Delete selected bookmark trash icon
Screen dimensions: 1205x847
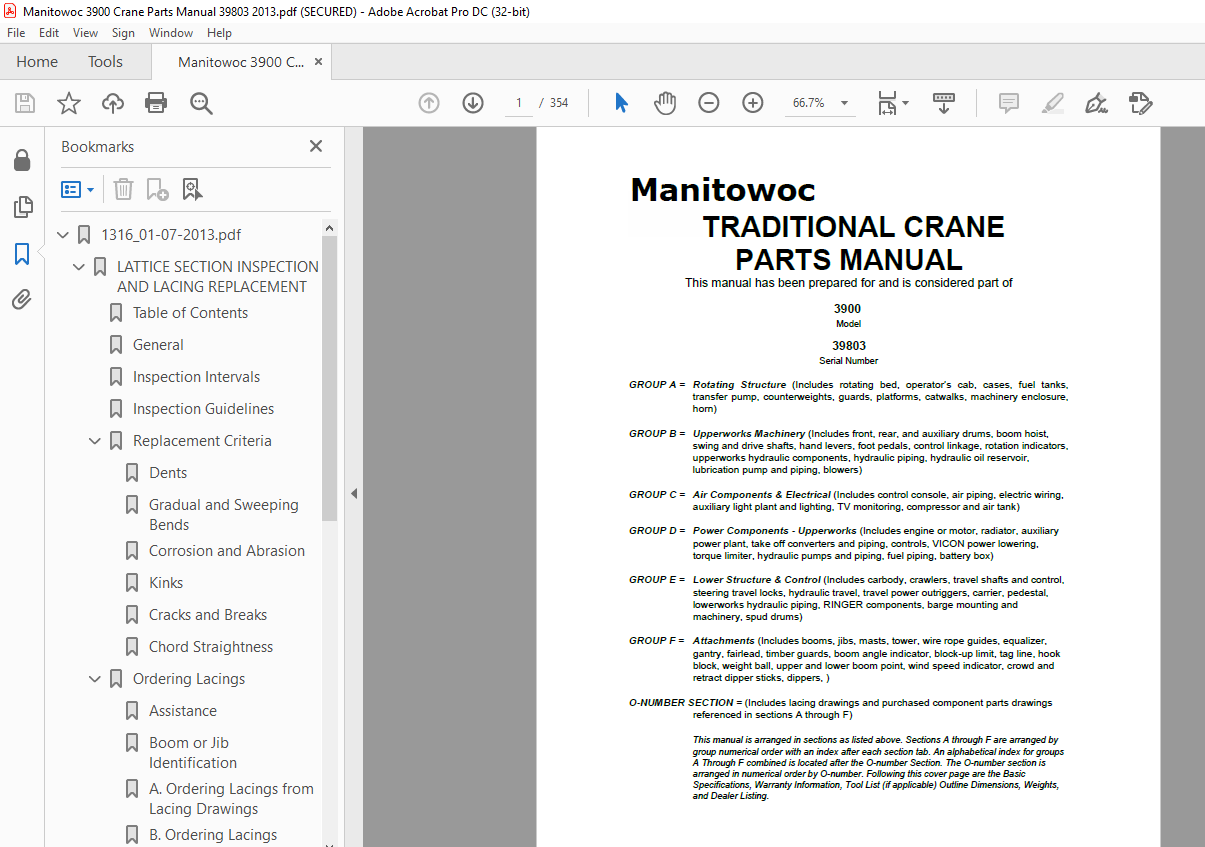pyautogui.click(x=123, y=189)
